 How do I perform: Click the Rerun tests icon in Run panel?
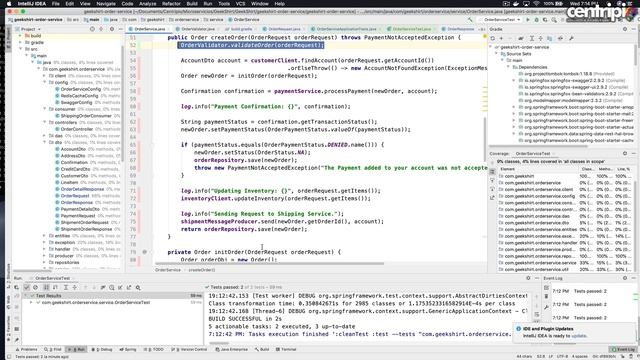pos(17,288)
